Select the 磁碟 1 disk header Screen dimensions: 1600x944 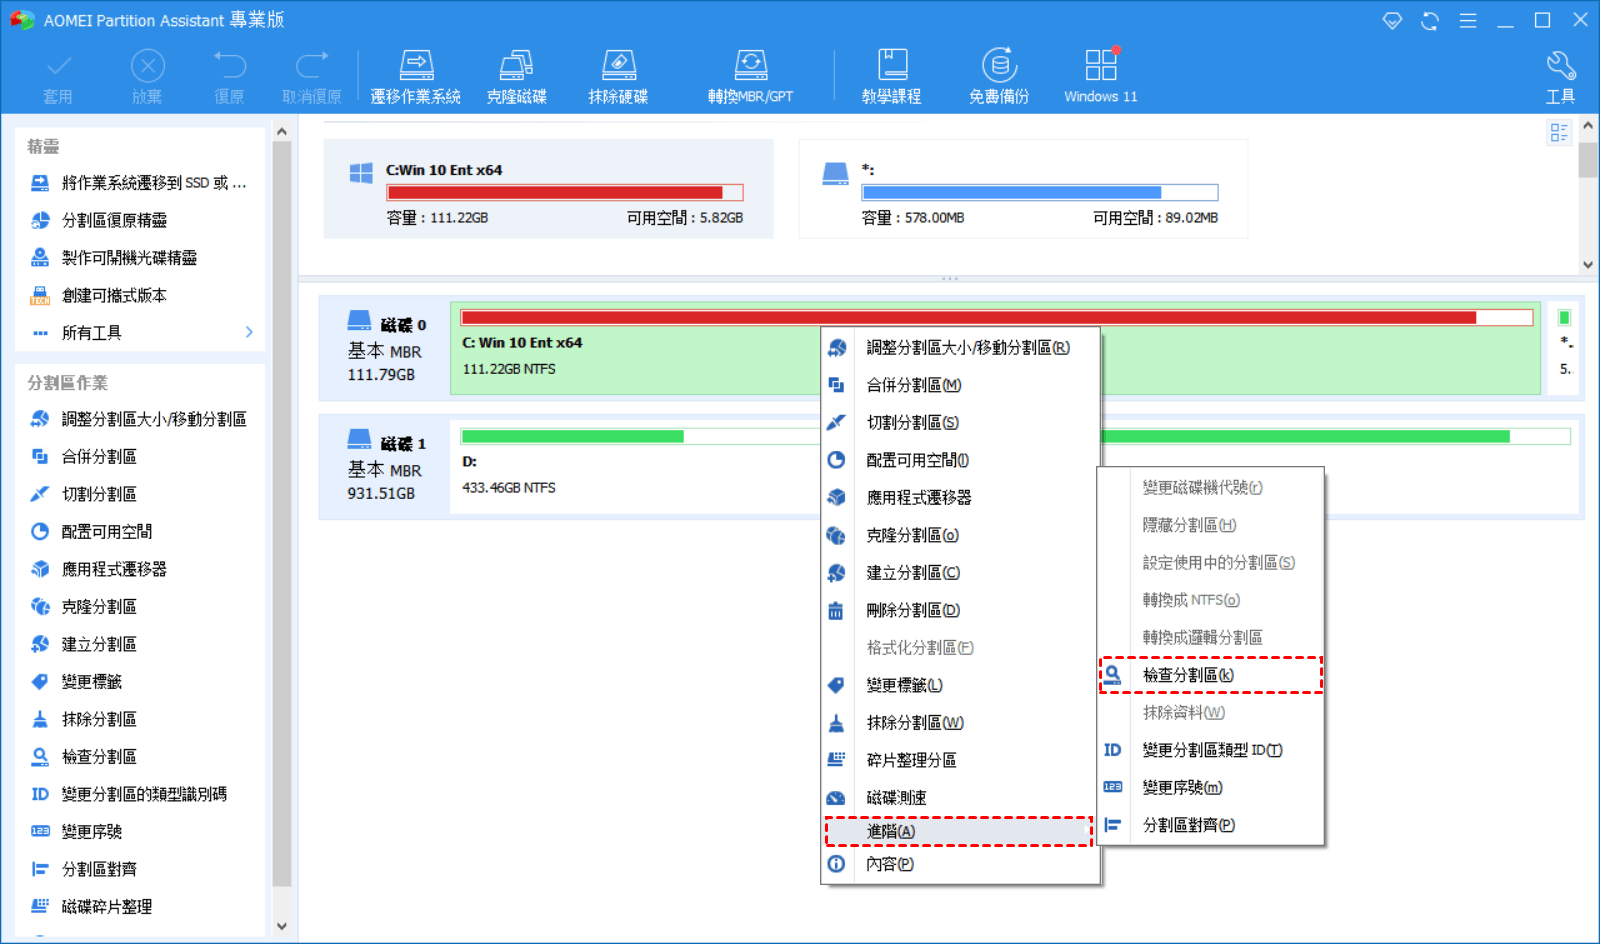point(386,467)
